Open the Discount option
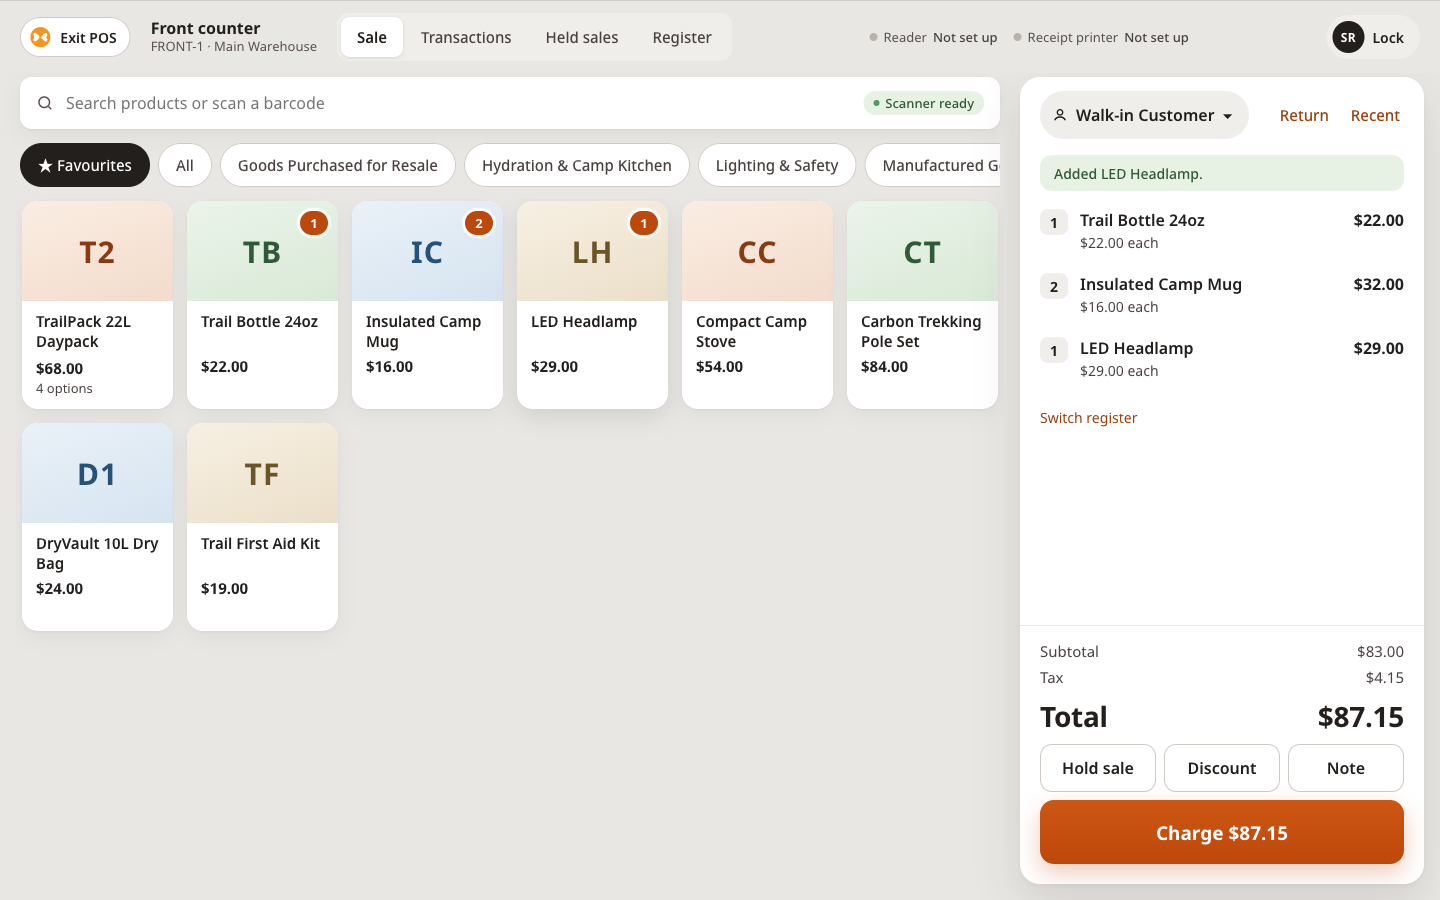1440x900 pixels. pyautogui.click(x=1222, y=768)
